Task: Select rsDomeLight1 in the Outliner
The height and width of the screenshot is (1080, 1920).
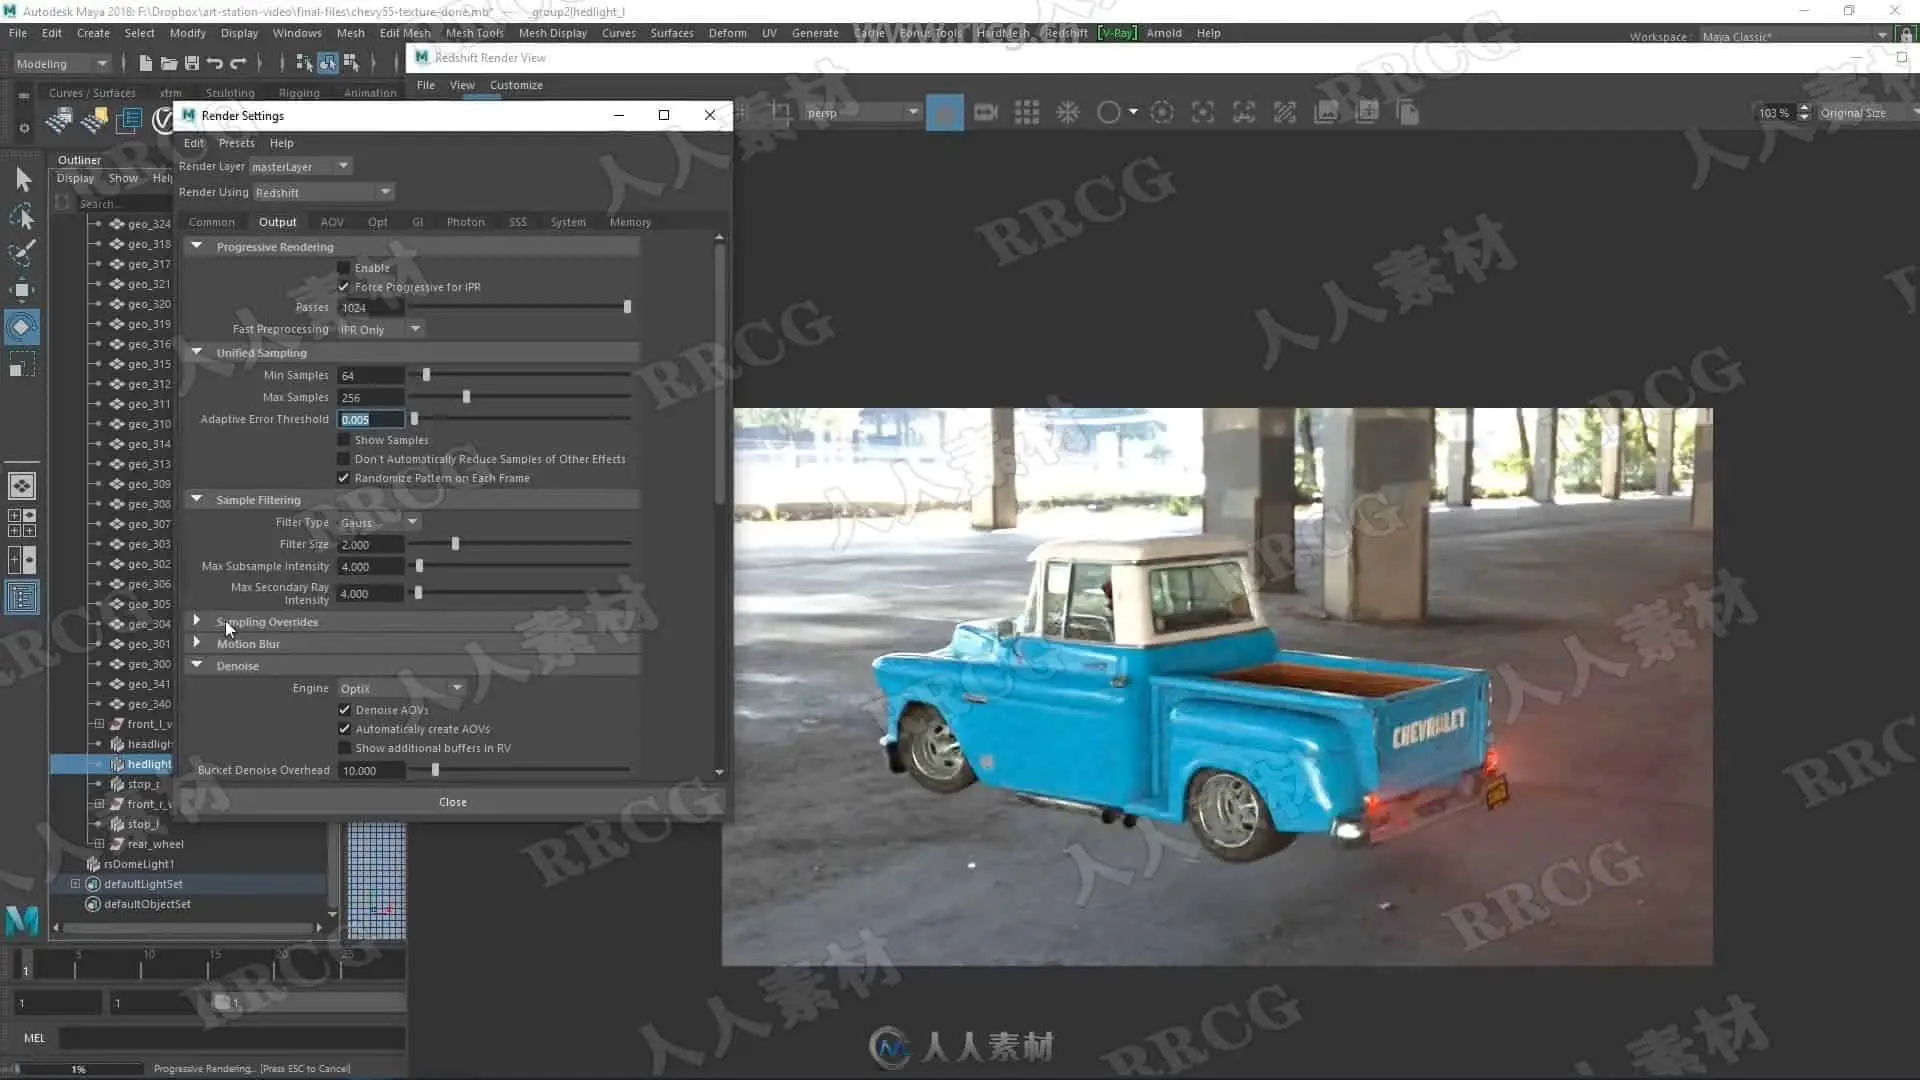Action: [139, 864]
